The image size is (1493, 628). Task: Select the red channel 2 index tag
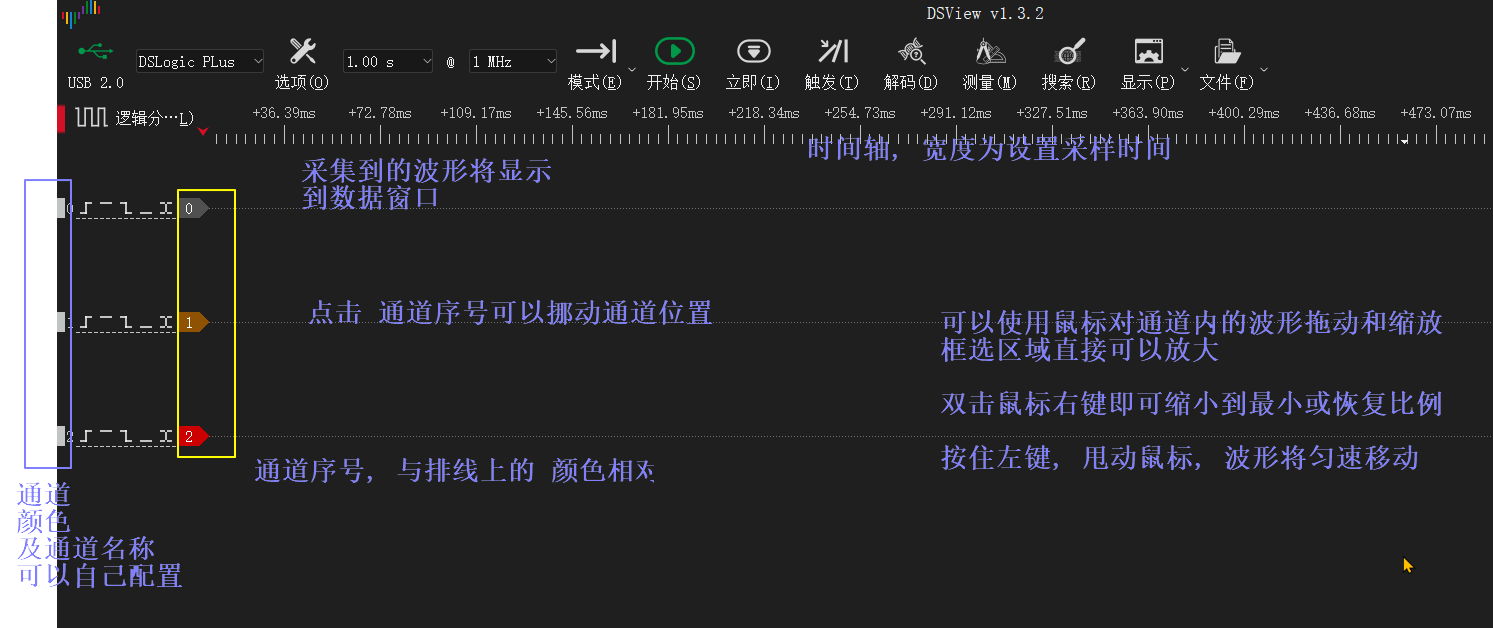pos(194,436)
